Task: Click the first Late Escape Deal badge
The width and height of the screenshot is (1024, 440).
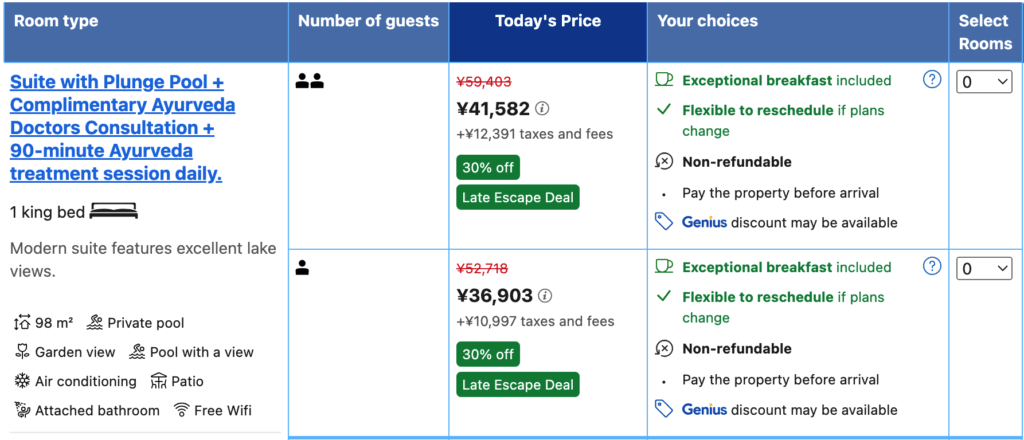Action: click(518, 197)
